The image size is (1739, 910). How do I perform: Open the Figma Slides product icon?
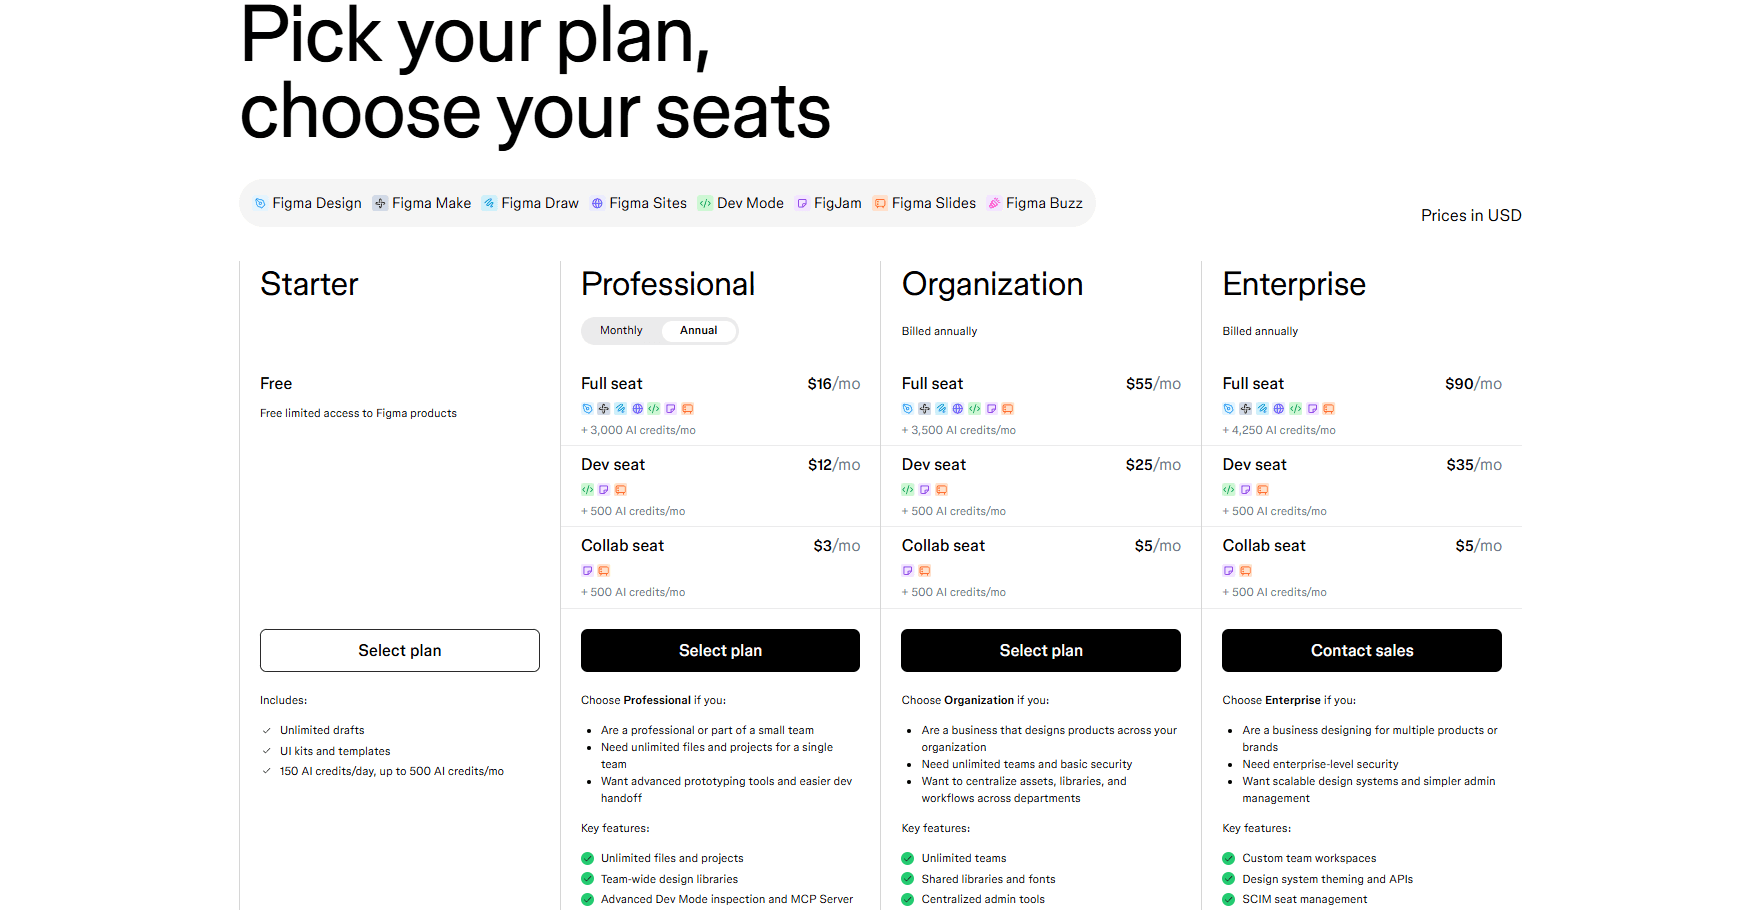[x=880, y=203]
